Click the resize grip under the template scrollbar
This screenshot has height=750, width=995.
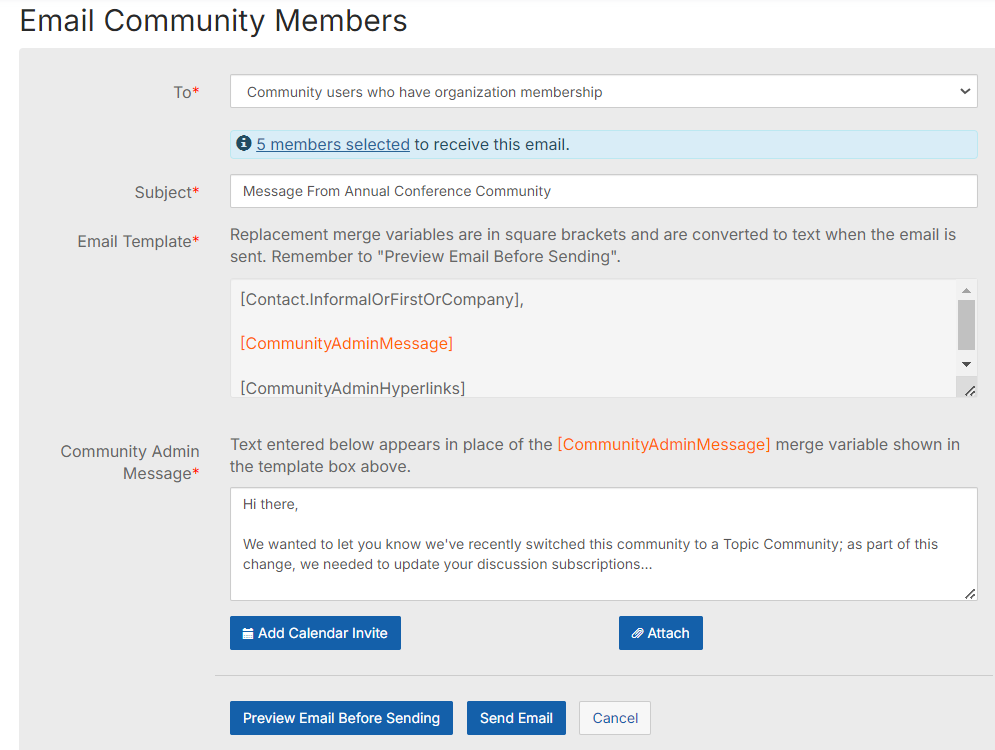pyautogui.click(x=967, y=388)
